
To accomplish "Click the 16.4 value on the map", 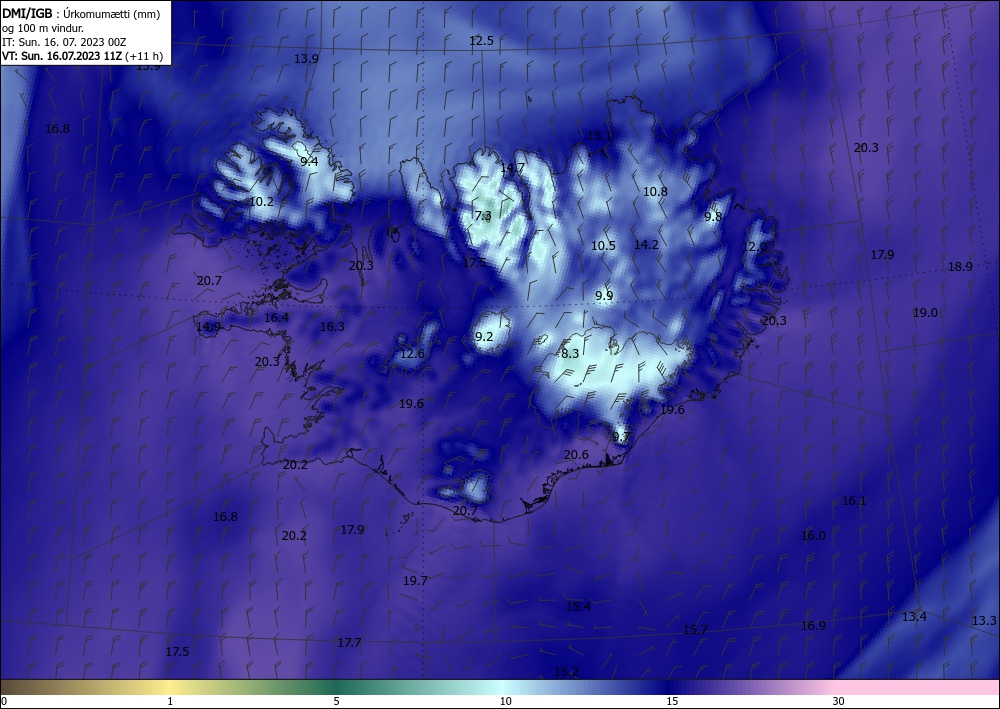I will pyautogui.click(x=276, y=318).
